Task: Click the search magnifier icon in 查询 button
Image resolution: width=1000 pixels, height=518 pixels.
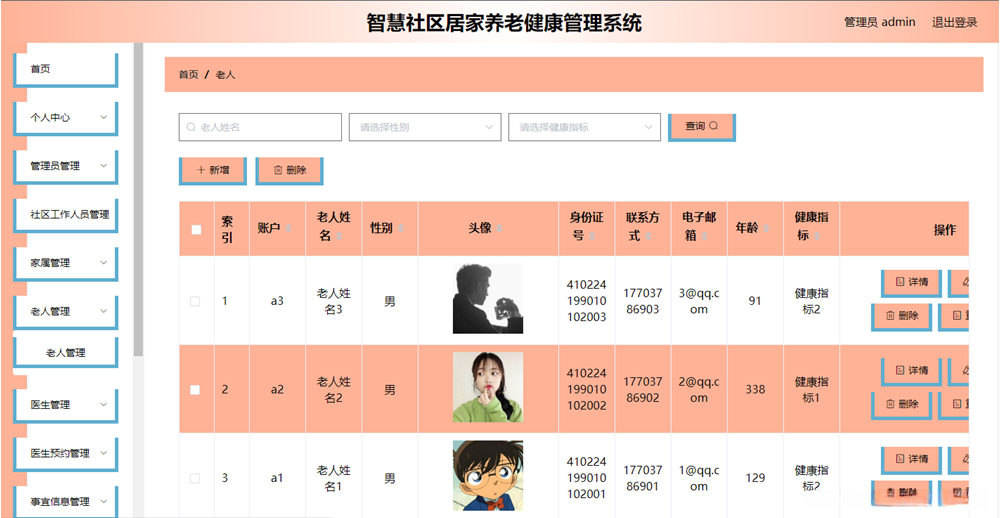Action: pyautogui.click(x=714, y=126)
